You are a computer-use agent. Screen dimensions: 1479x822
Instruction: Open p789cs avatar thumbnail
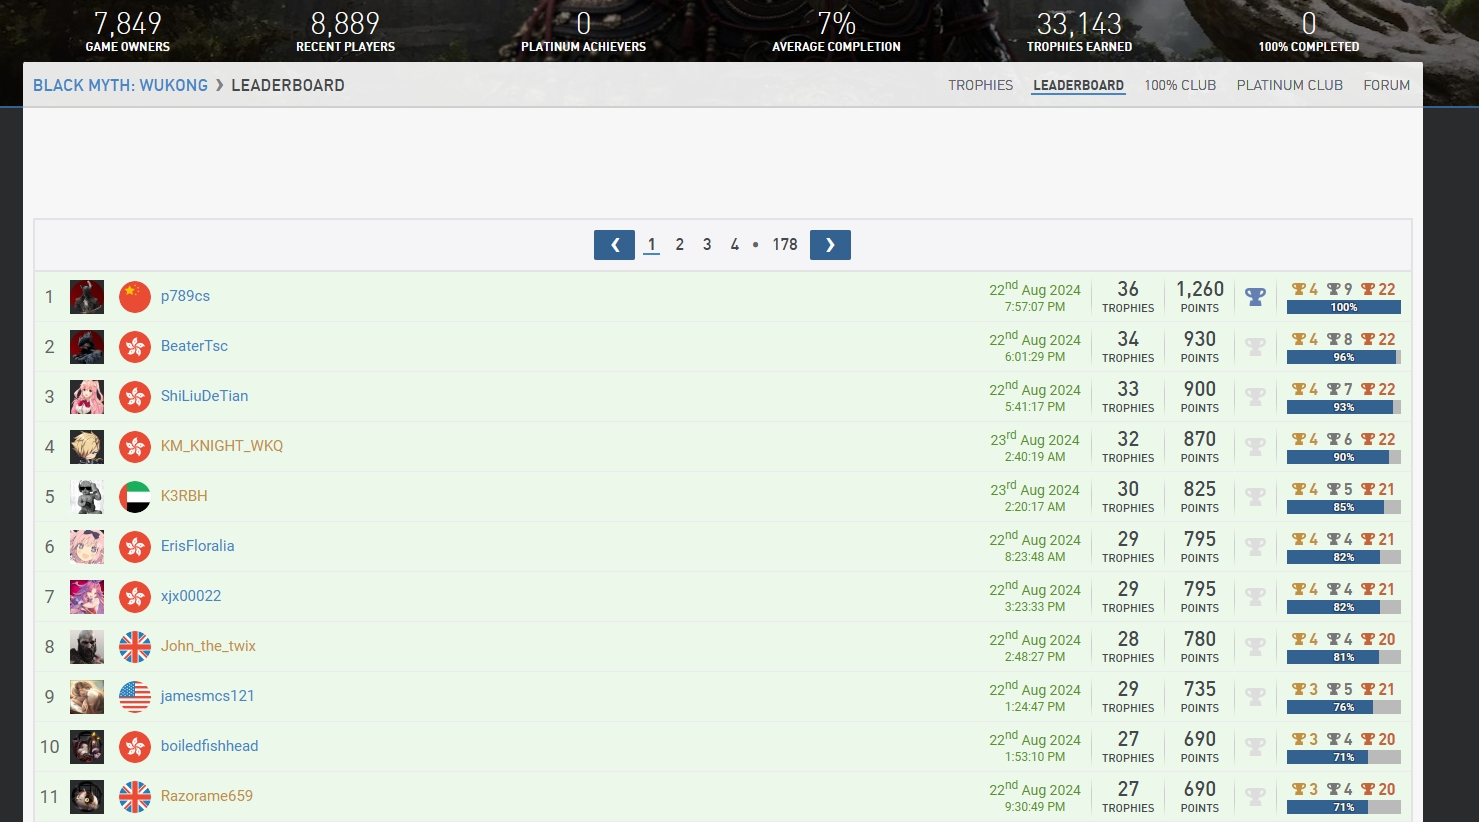pos(87,297)
